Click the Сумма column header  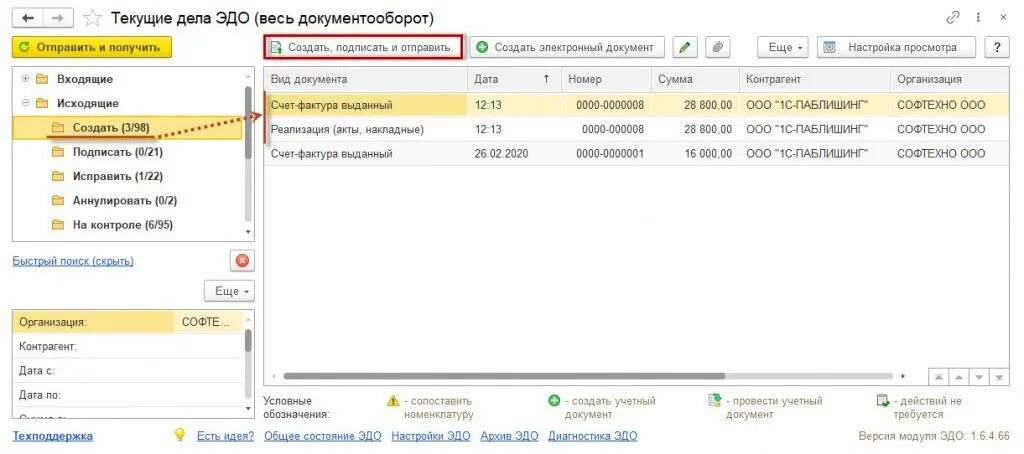(695, 79)
